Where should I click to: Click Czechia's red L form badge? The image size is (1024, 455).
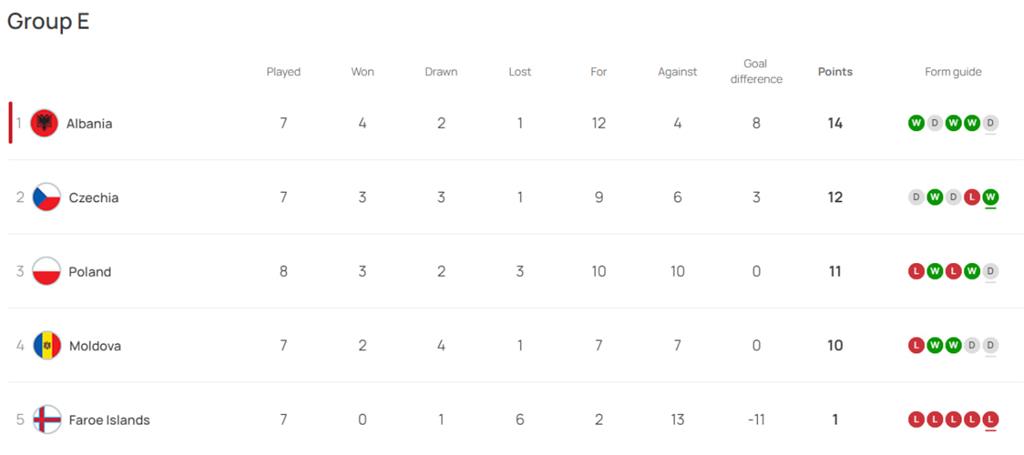point(972,198)
